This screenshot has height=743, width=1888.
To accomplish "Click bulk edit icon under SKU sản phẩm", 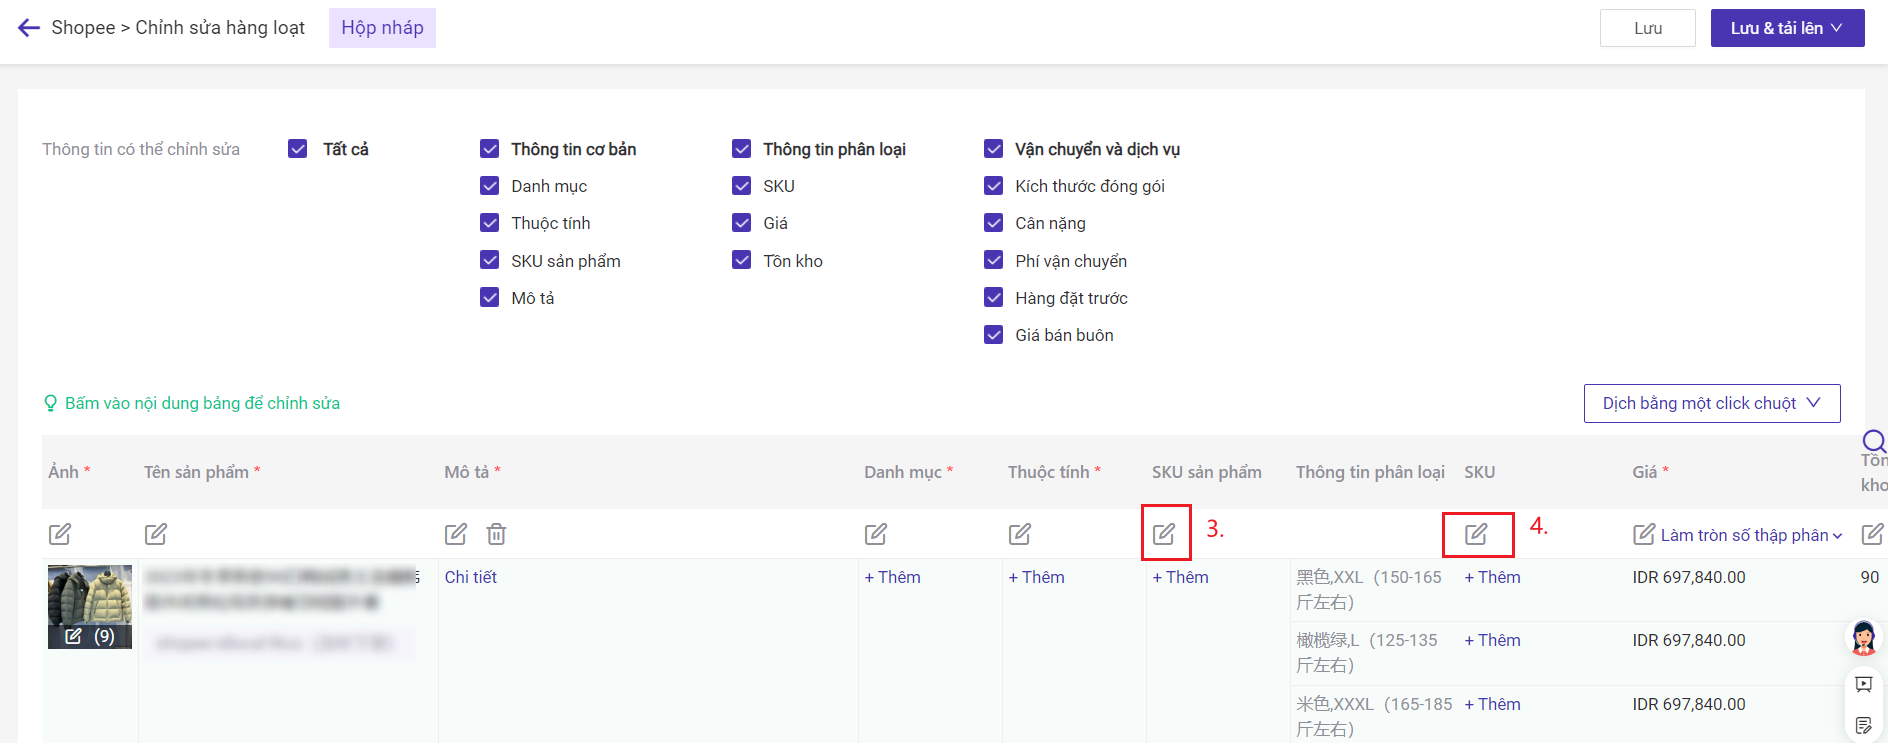I will tap(1164, 534).
